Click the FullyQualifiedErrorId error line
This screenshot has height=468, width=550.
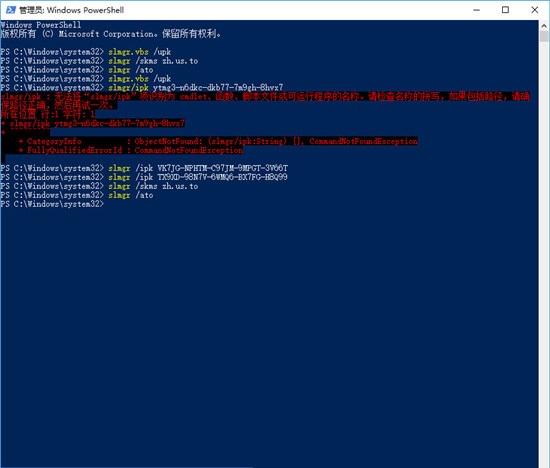coord(131,150)
